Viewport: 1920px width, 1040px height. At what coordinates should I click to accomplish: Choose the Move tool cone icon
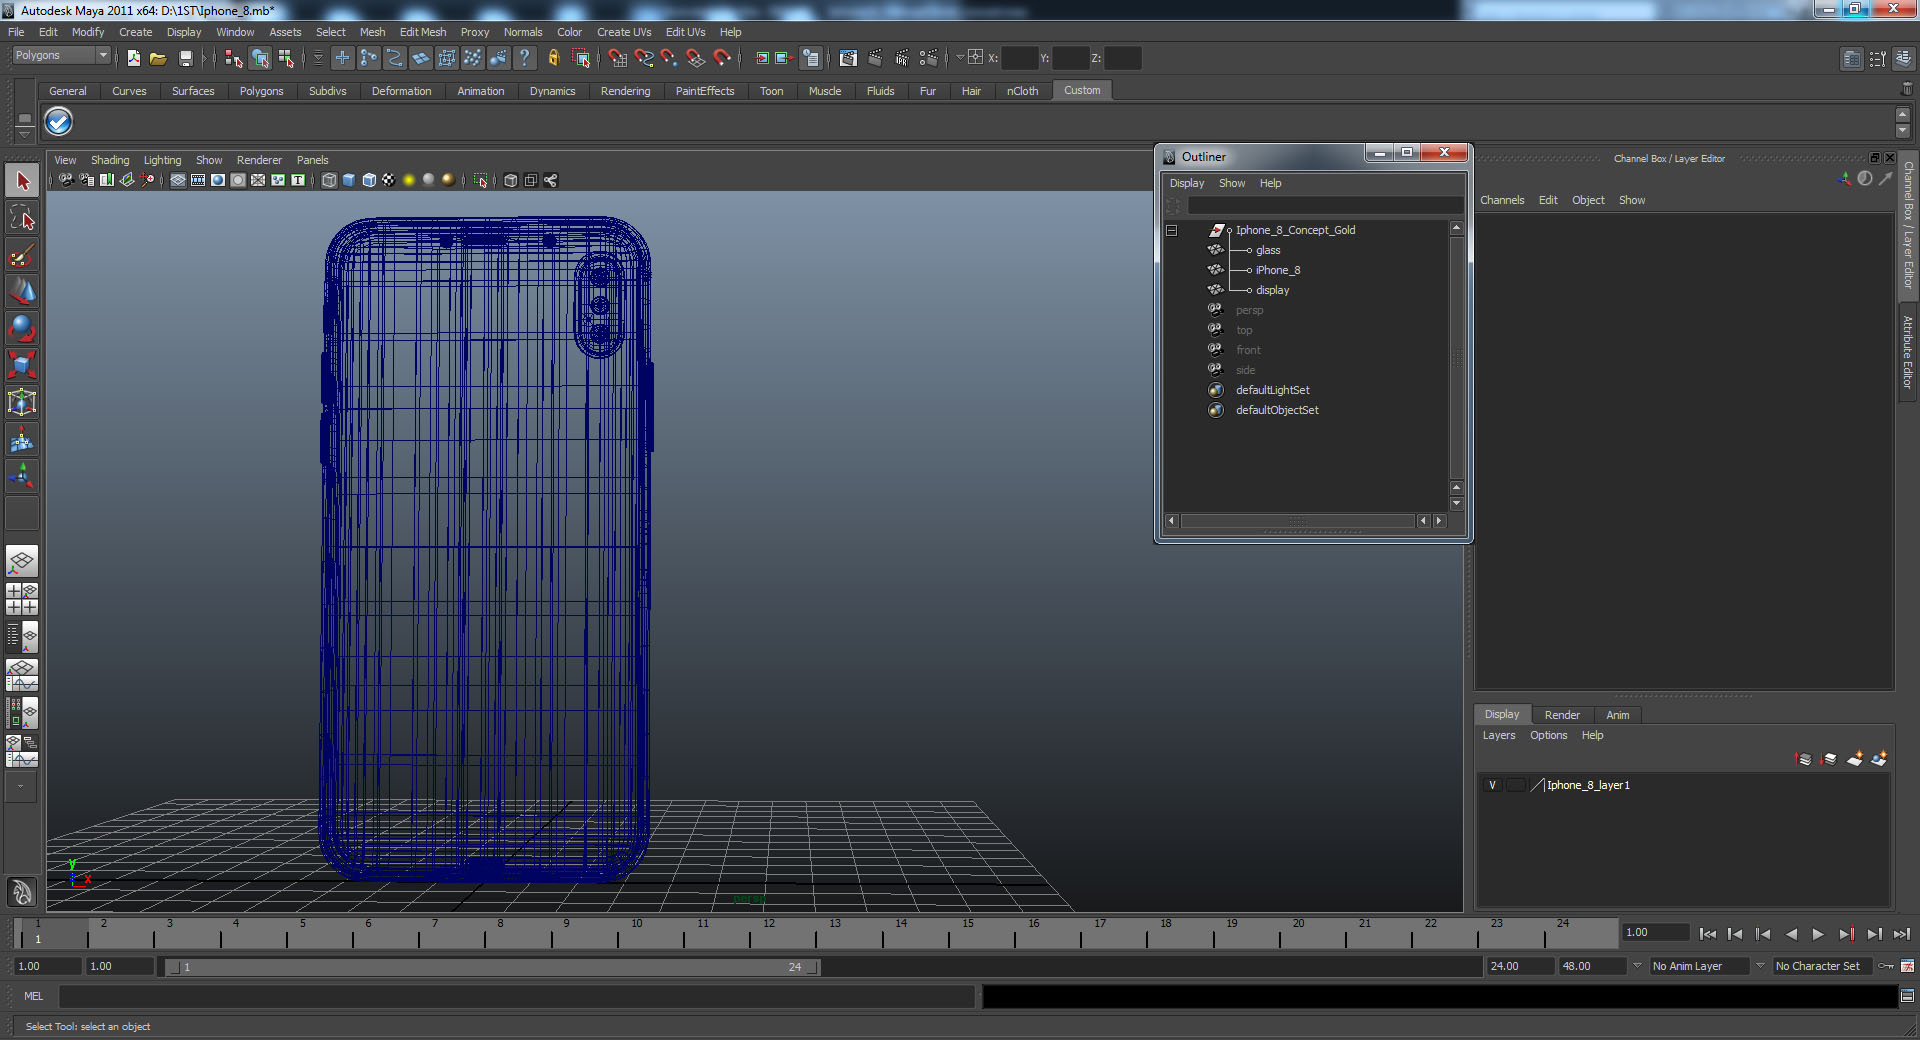pos(22,291)
